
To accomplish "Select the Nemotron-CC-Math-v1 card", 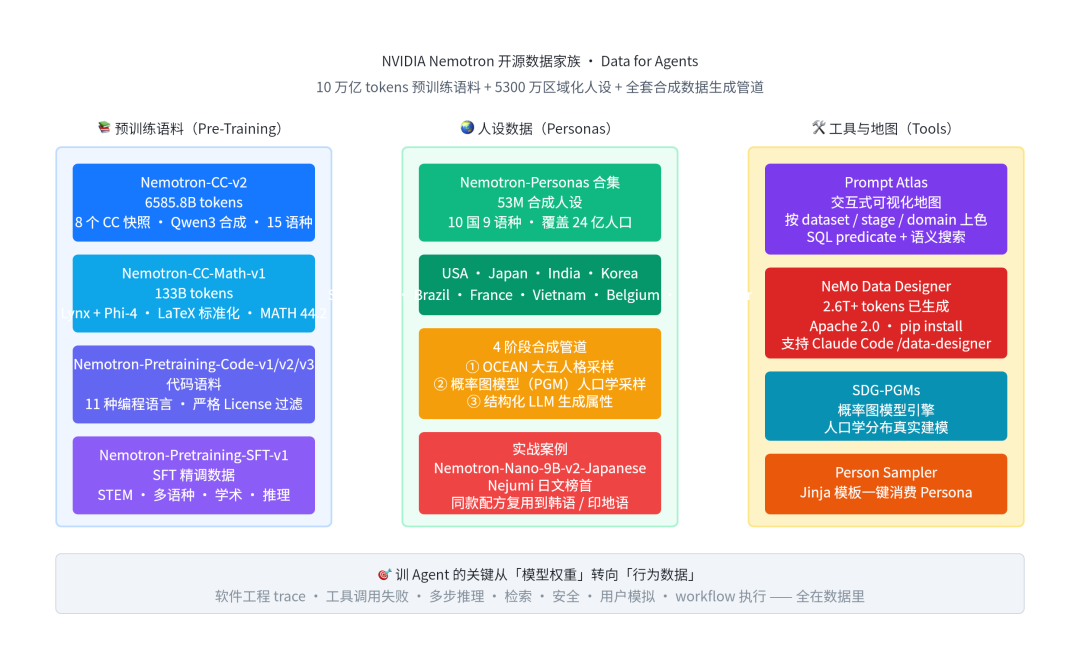I will [194, 293].
